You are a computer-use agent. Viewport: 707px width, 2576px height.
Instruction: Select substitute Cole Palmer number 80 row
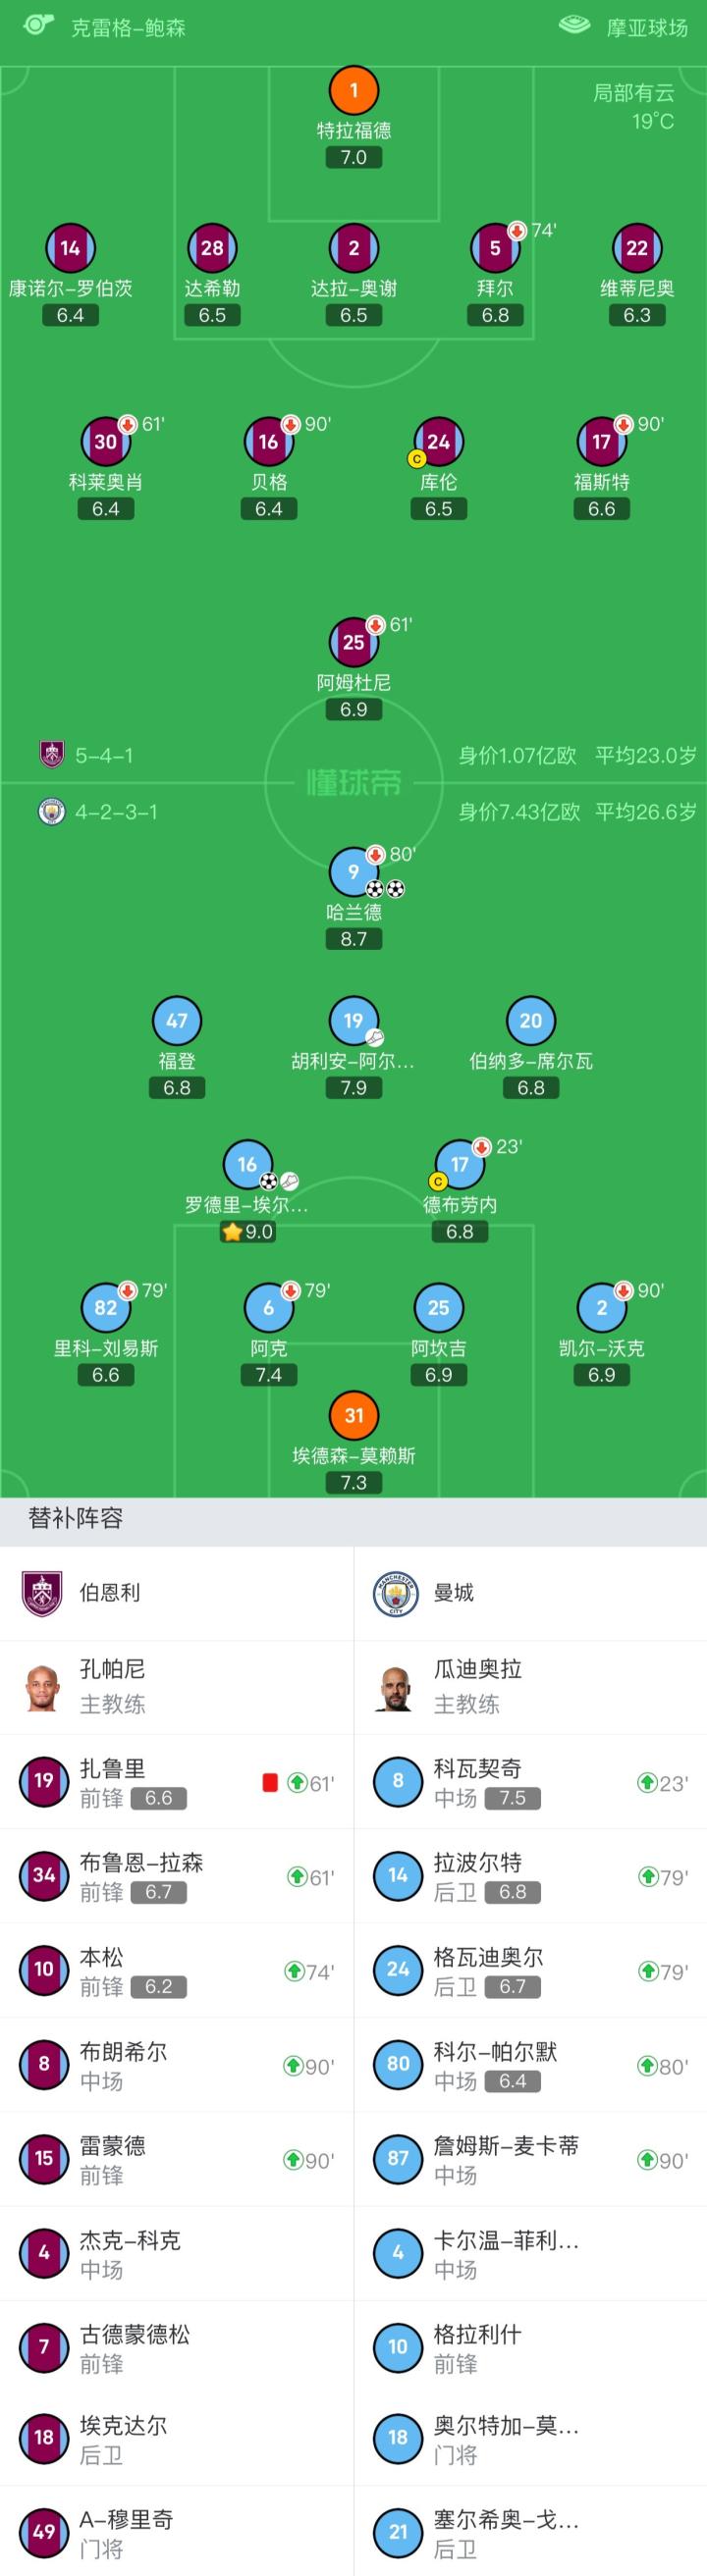pos(530,2065)
